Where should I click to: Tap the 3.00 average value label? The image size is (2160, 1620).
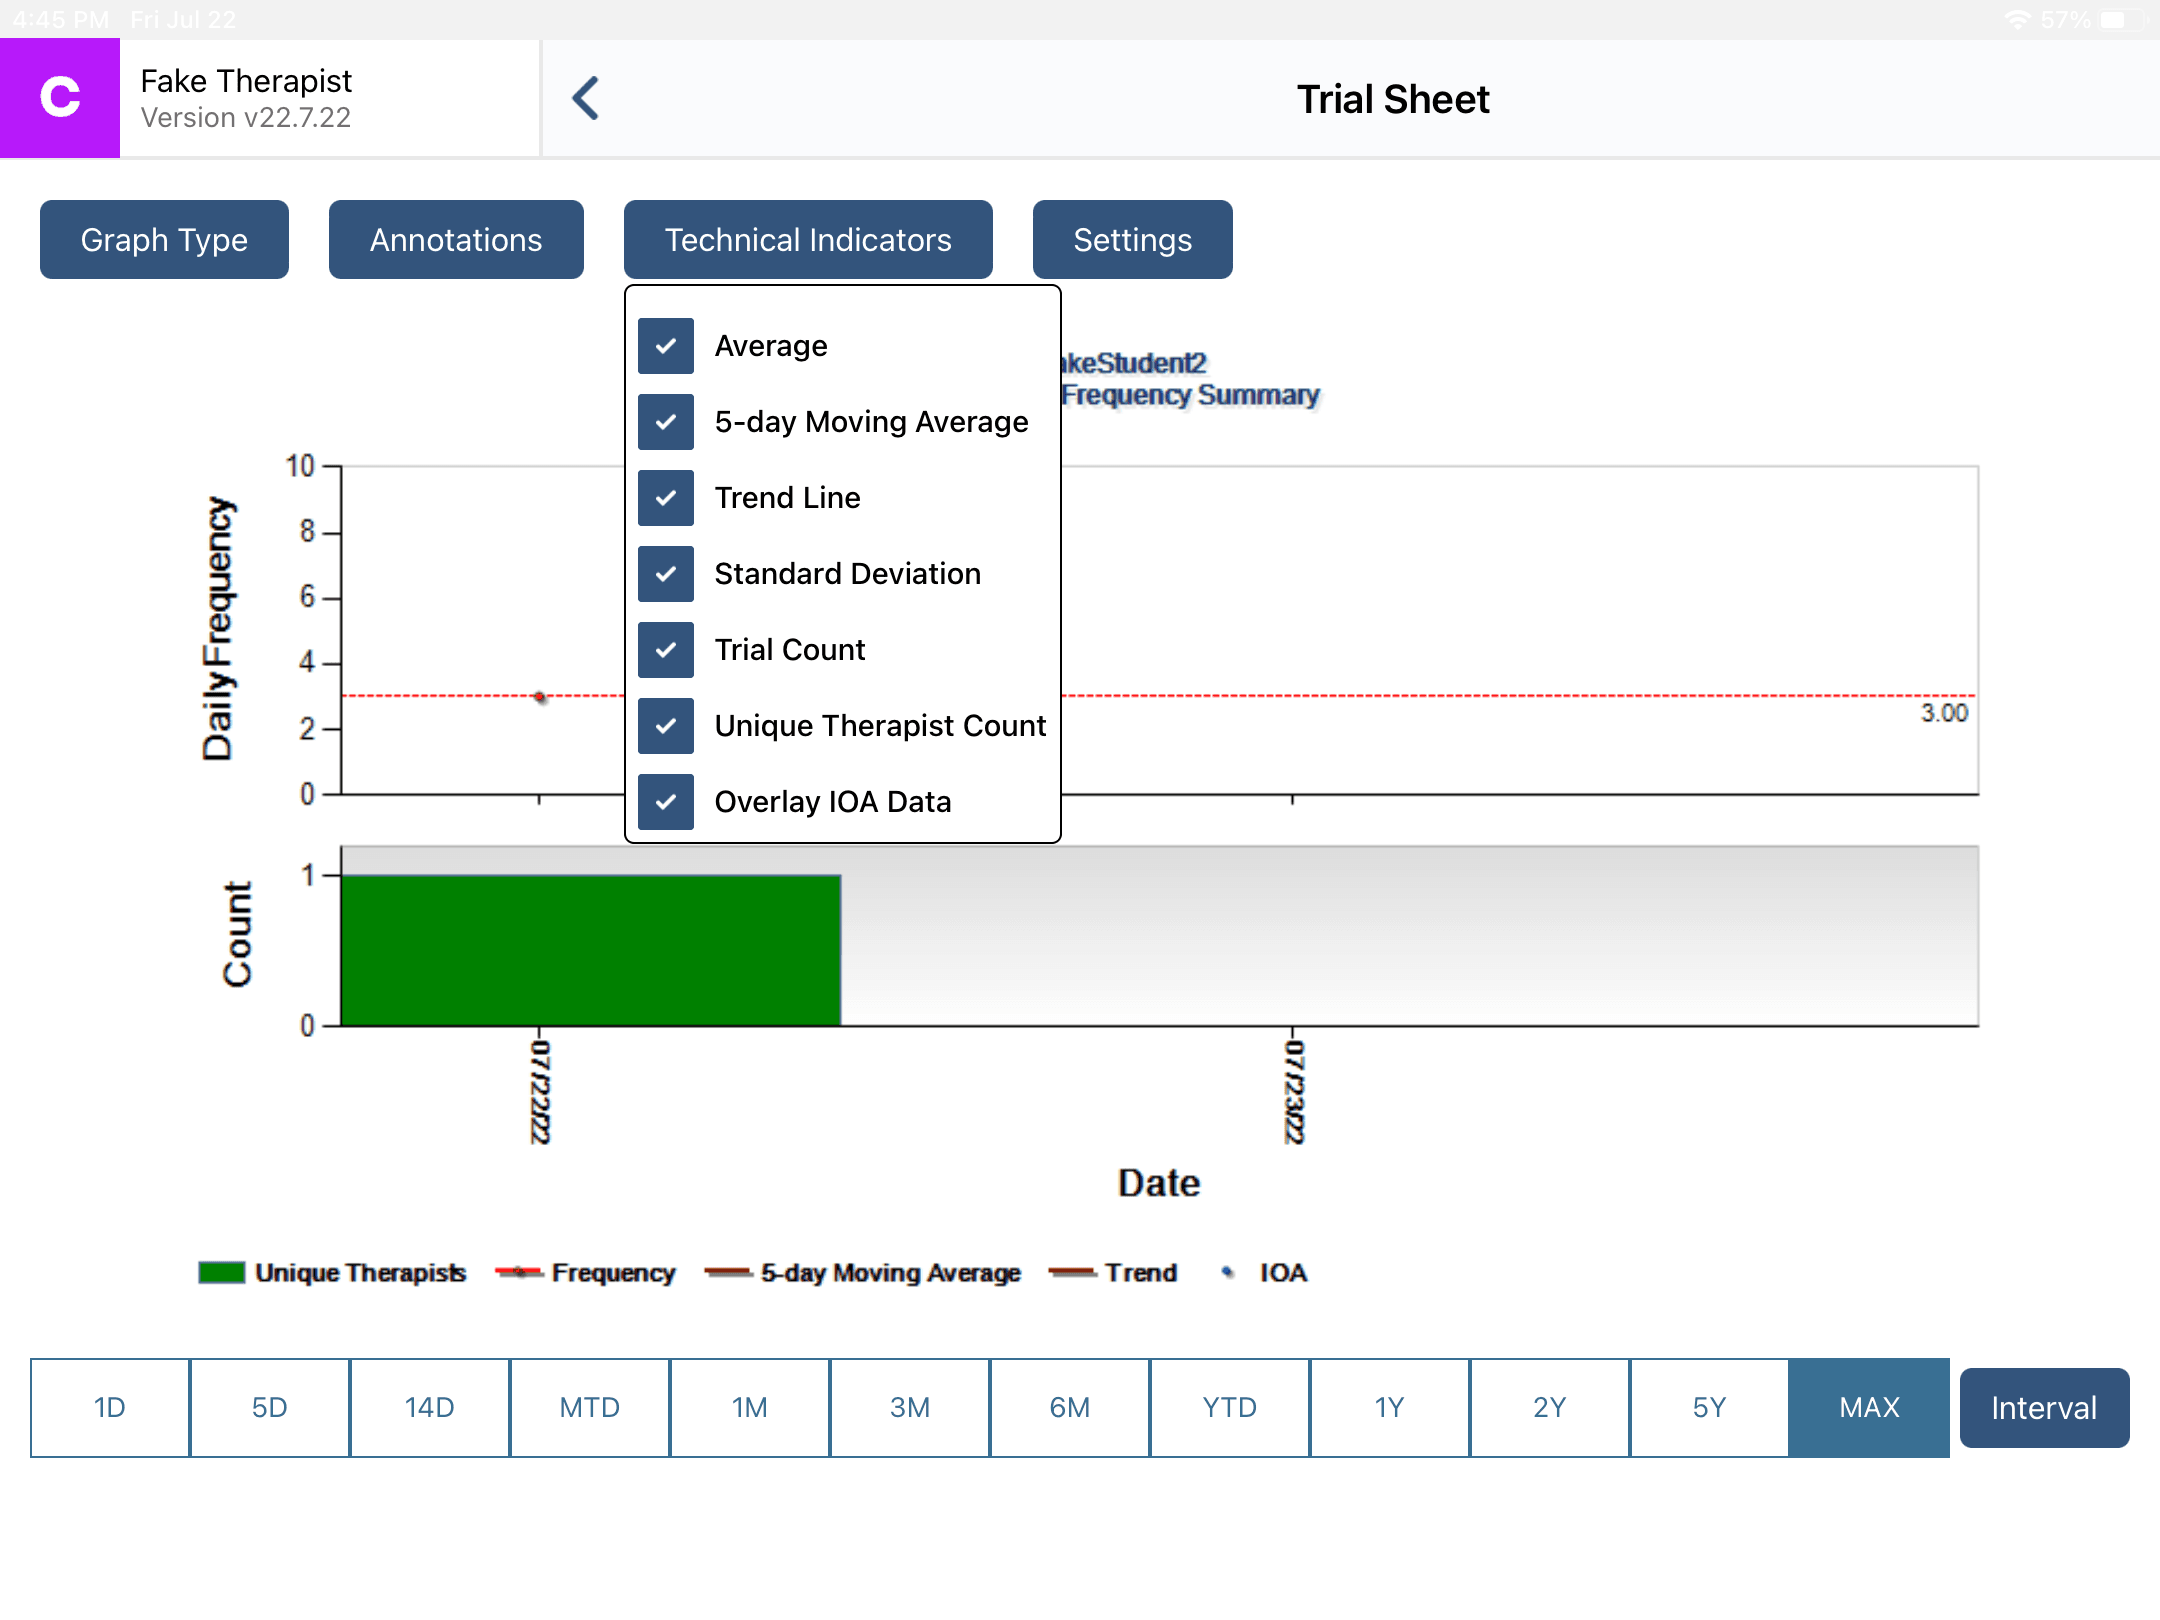tap(1944, 713)
